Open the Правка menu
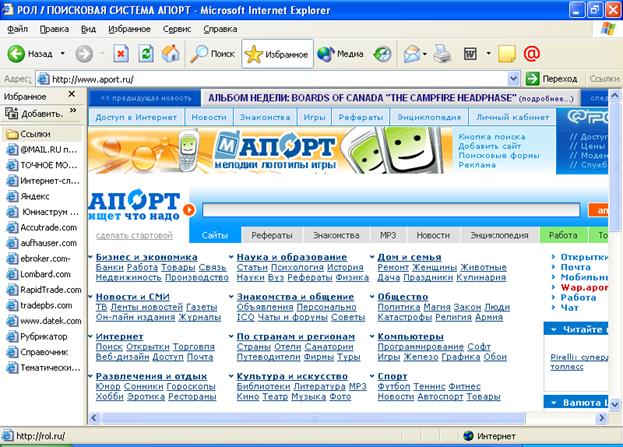 point(54,29)
